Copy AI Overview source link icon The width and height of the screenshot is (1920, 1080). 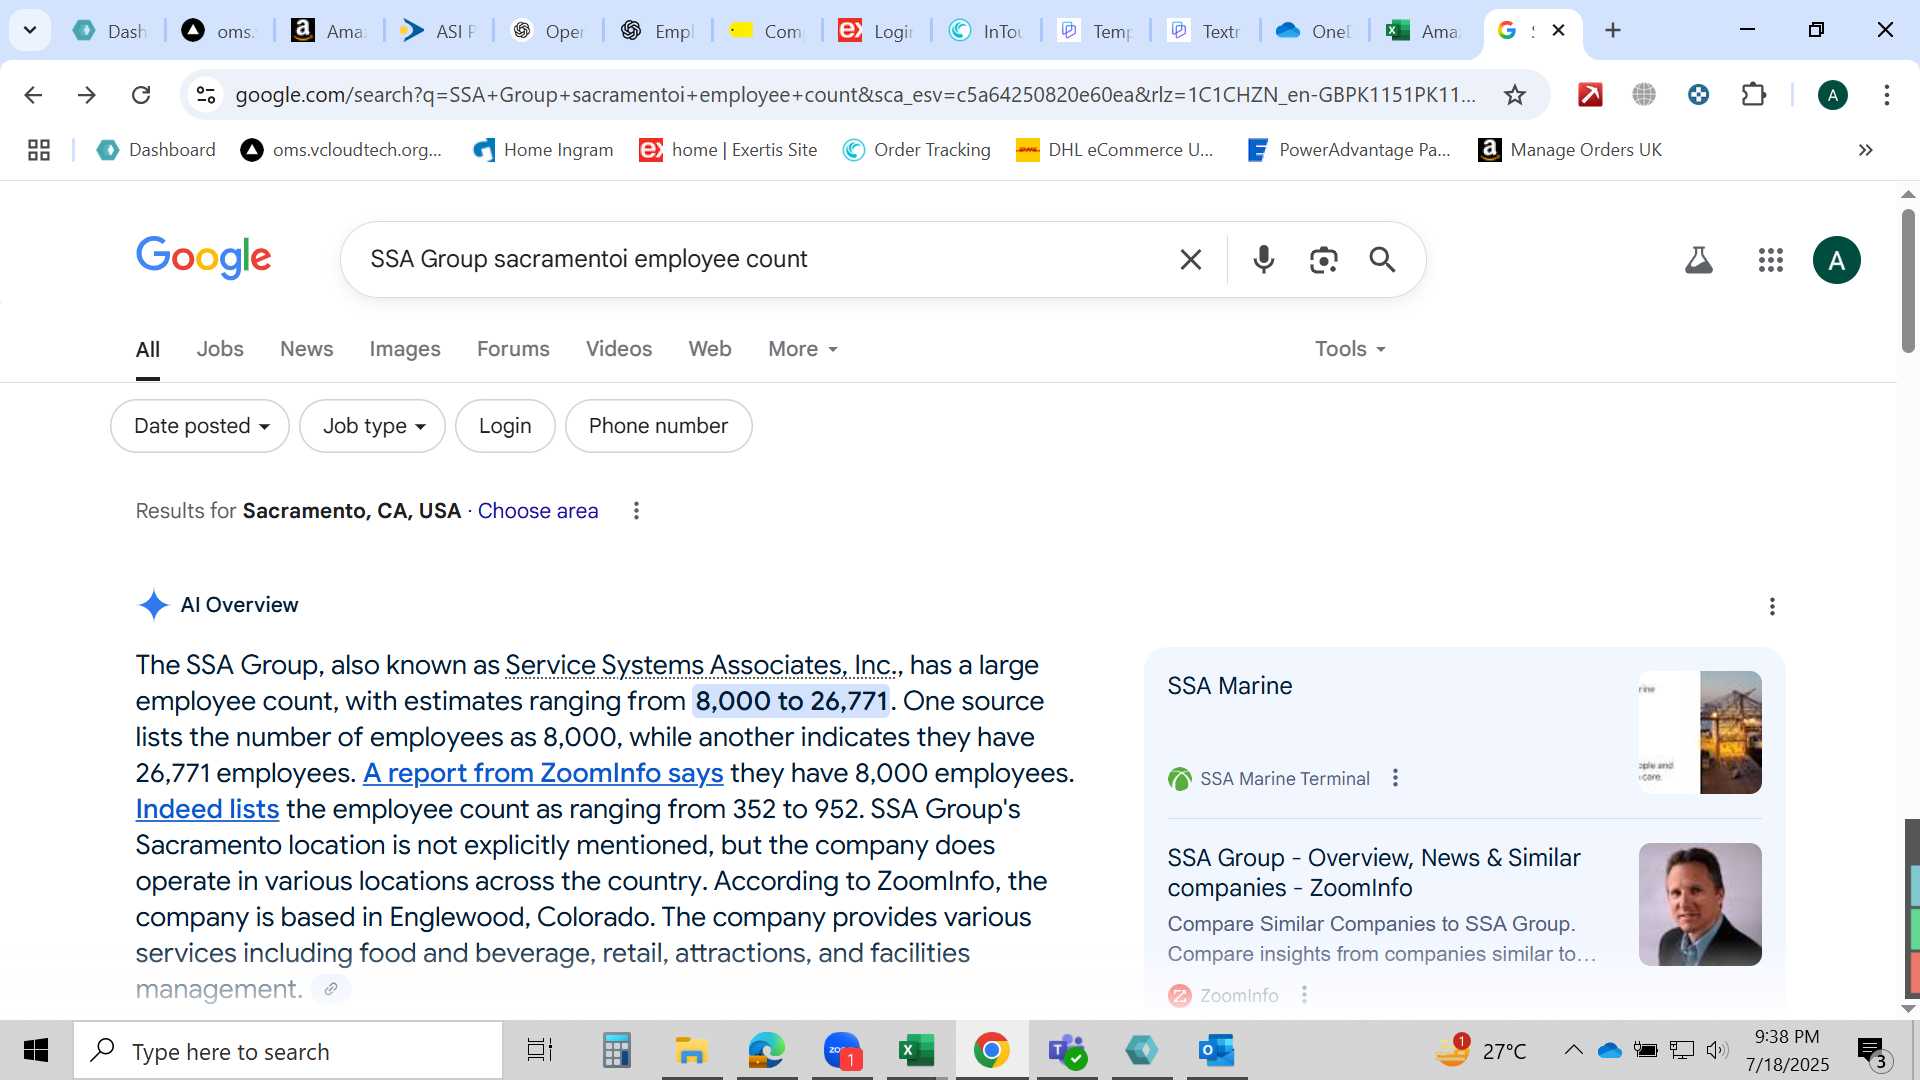pyautogui.click(x=331, y=989)
